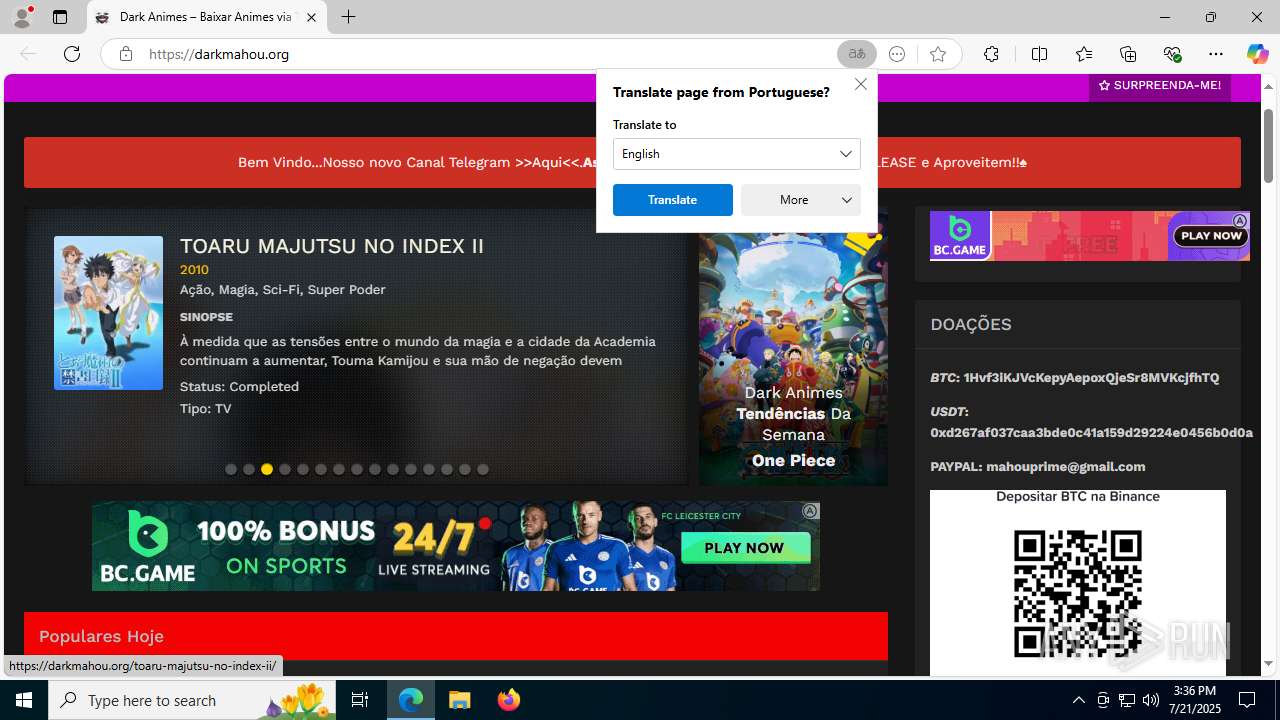Screen dimensions: 1280x720
Task: Open the Extensions puzzle icon
Action: pos(991,54)
